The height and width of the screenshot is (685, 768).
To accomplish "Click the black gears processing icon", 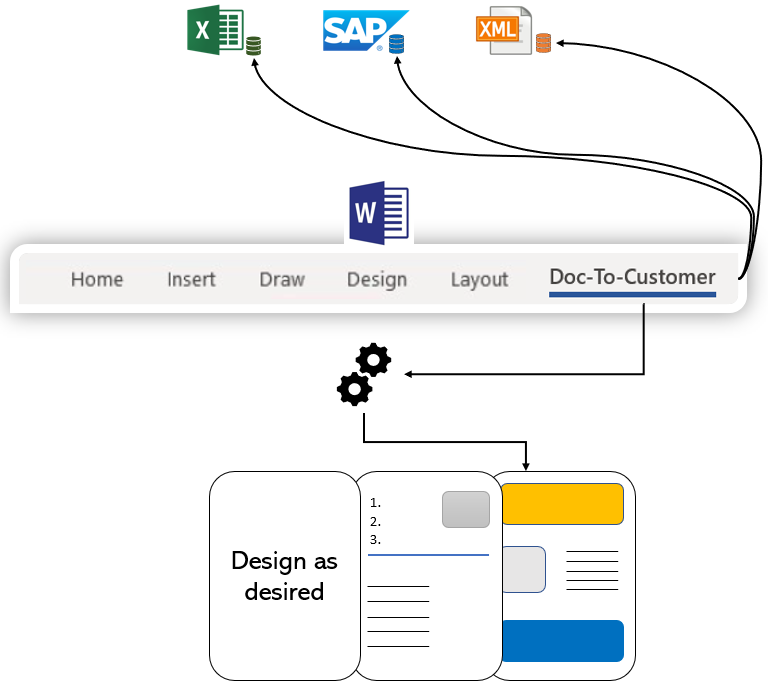I will pos(364,374).
